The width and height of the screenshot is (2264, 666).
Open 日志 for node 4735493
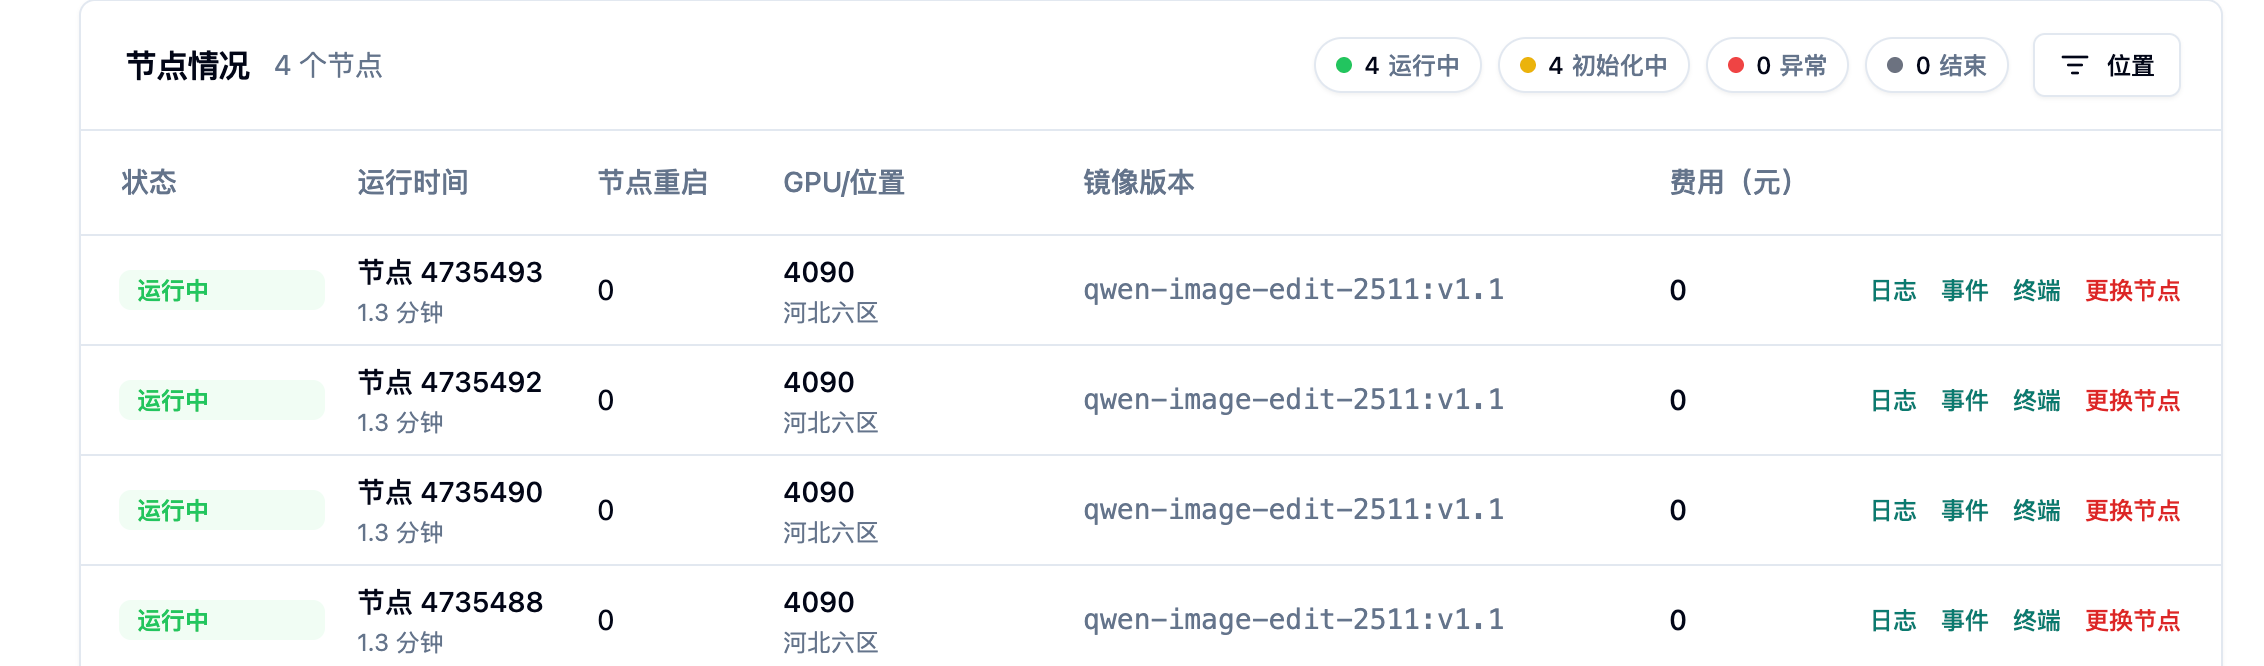(x=1893, y=291)
